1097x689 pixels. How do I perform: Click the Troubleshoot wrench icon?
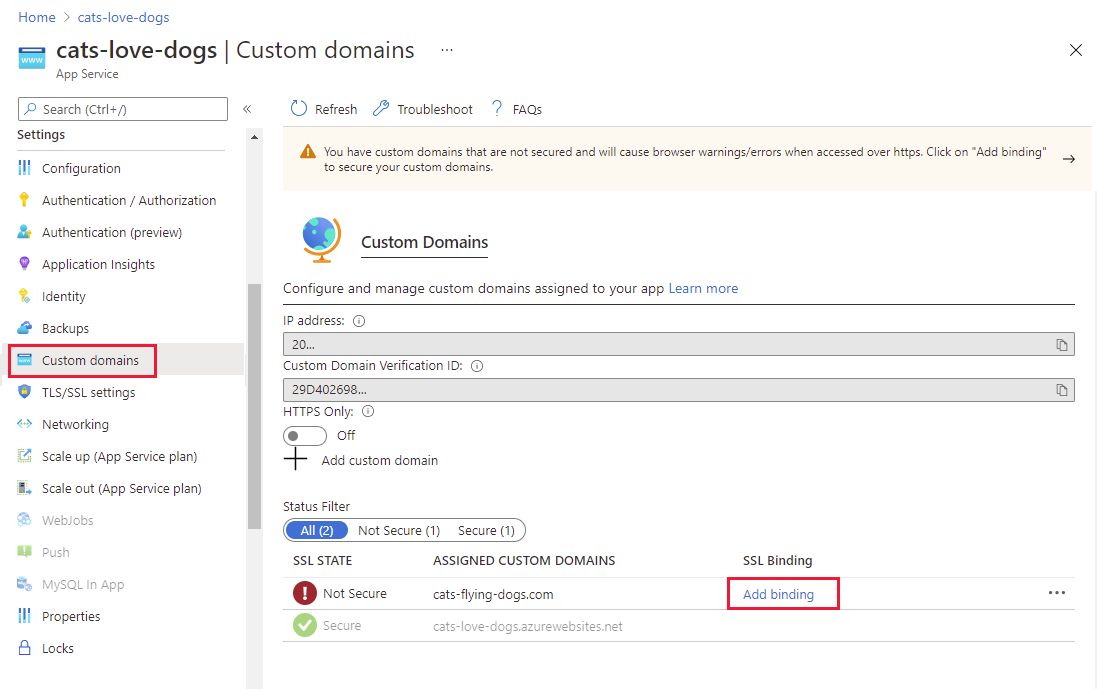(381, 108)
